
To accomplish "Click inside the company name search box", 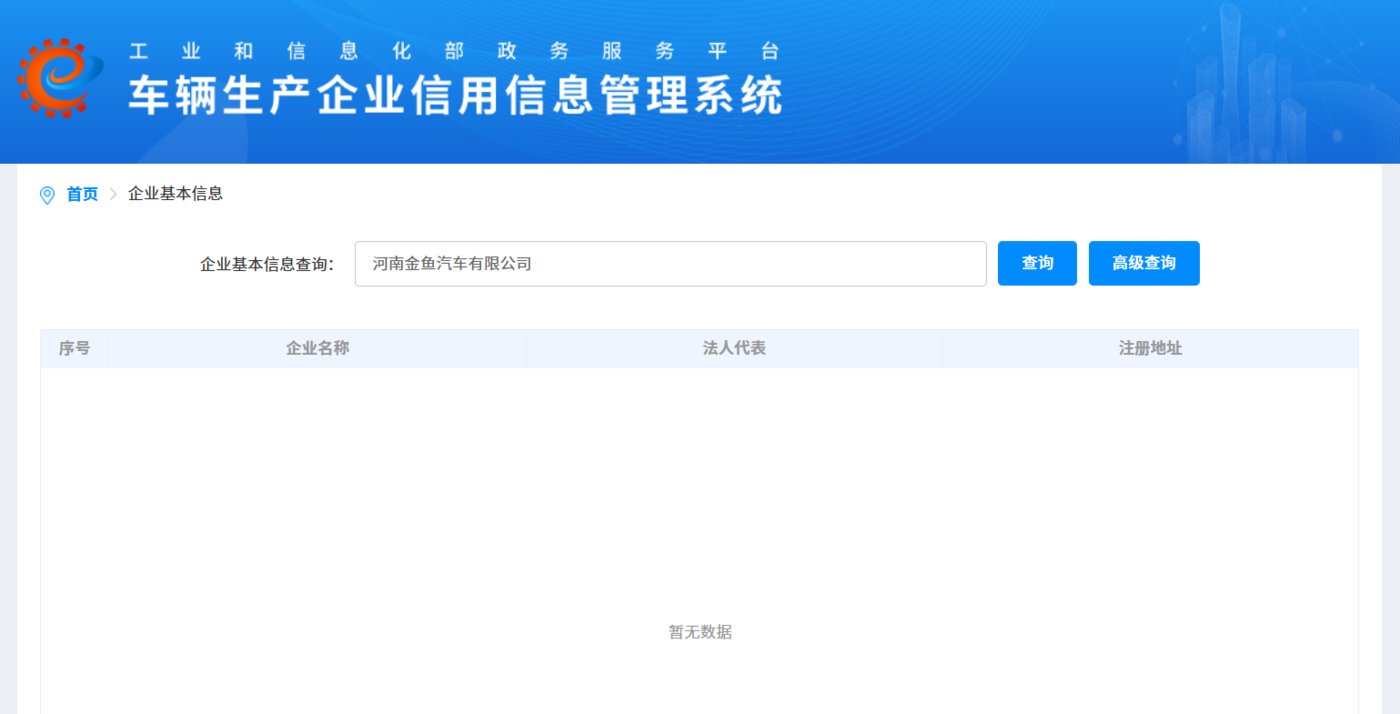I will point(670,263).
